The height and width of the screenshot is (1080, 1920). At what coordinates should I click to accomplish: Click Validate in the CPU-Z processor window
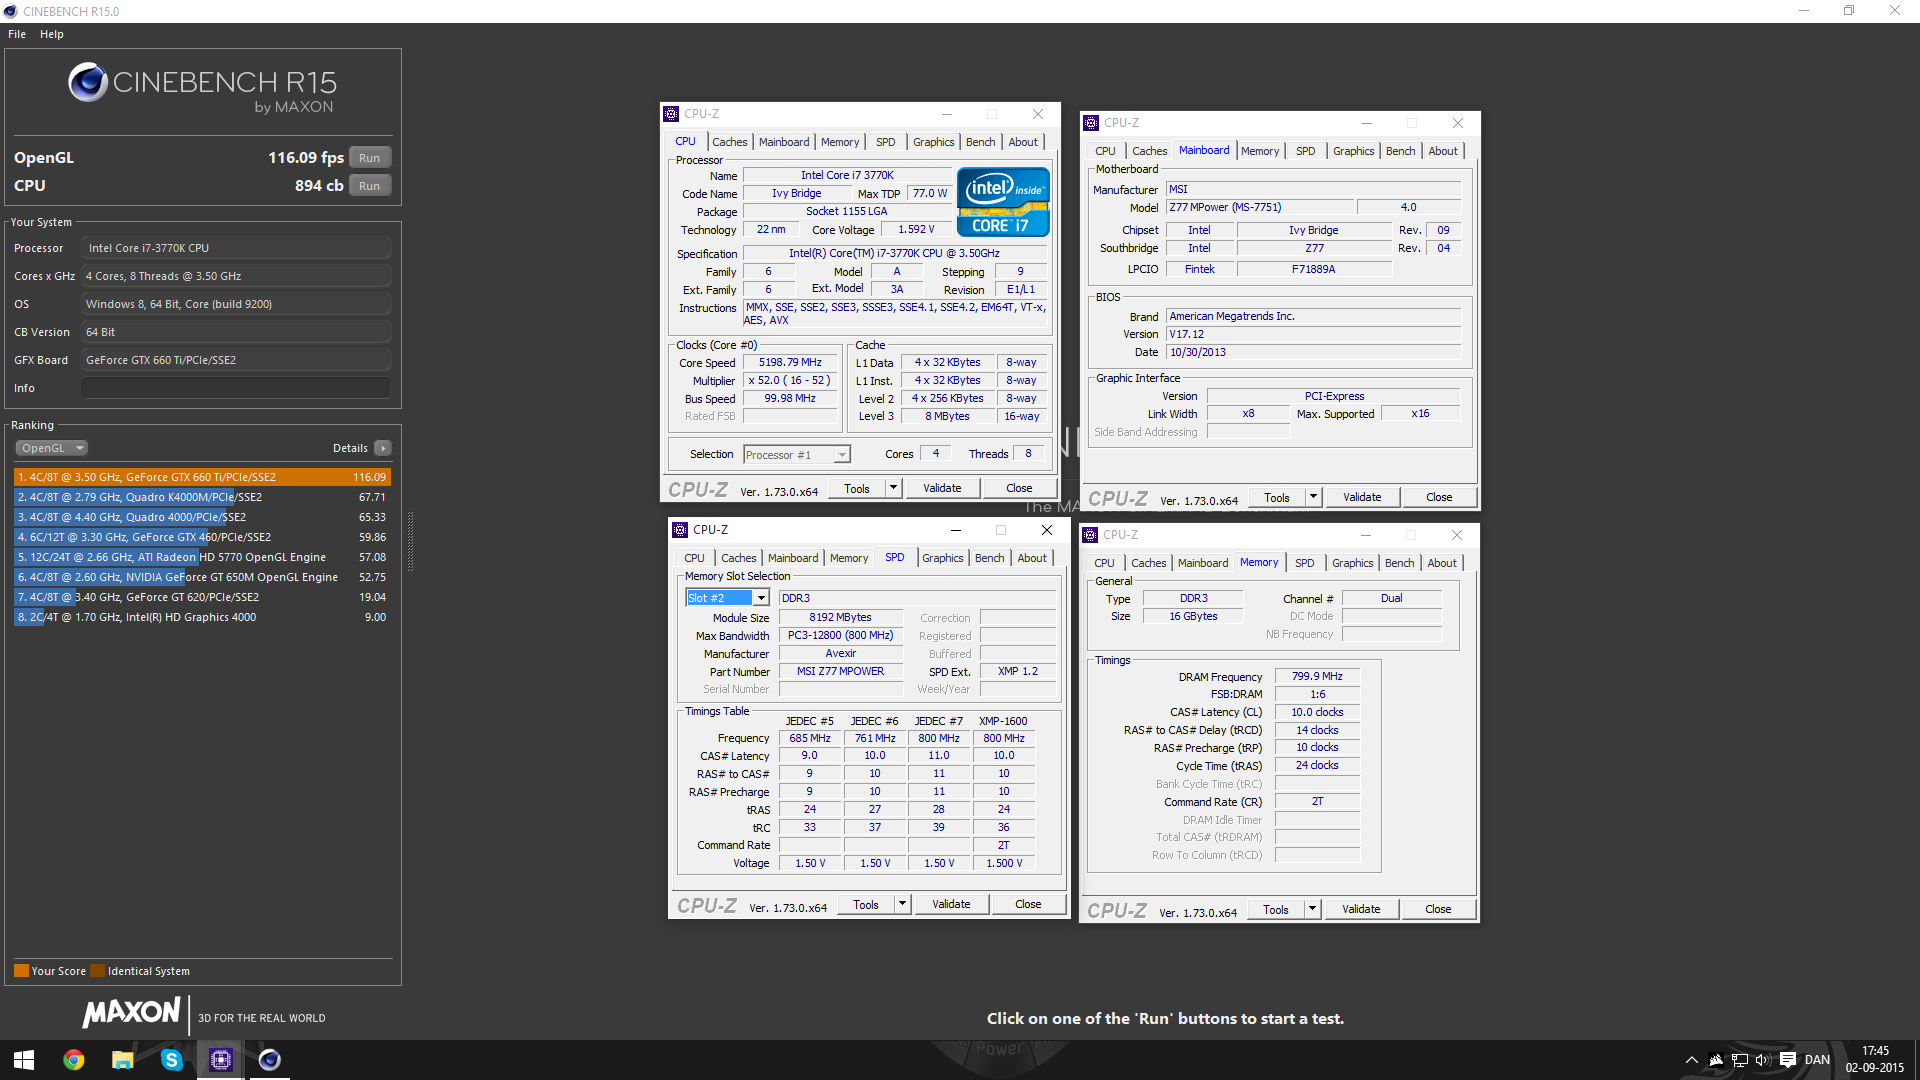(x=942, y=488)
